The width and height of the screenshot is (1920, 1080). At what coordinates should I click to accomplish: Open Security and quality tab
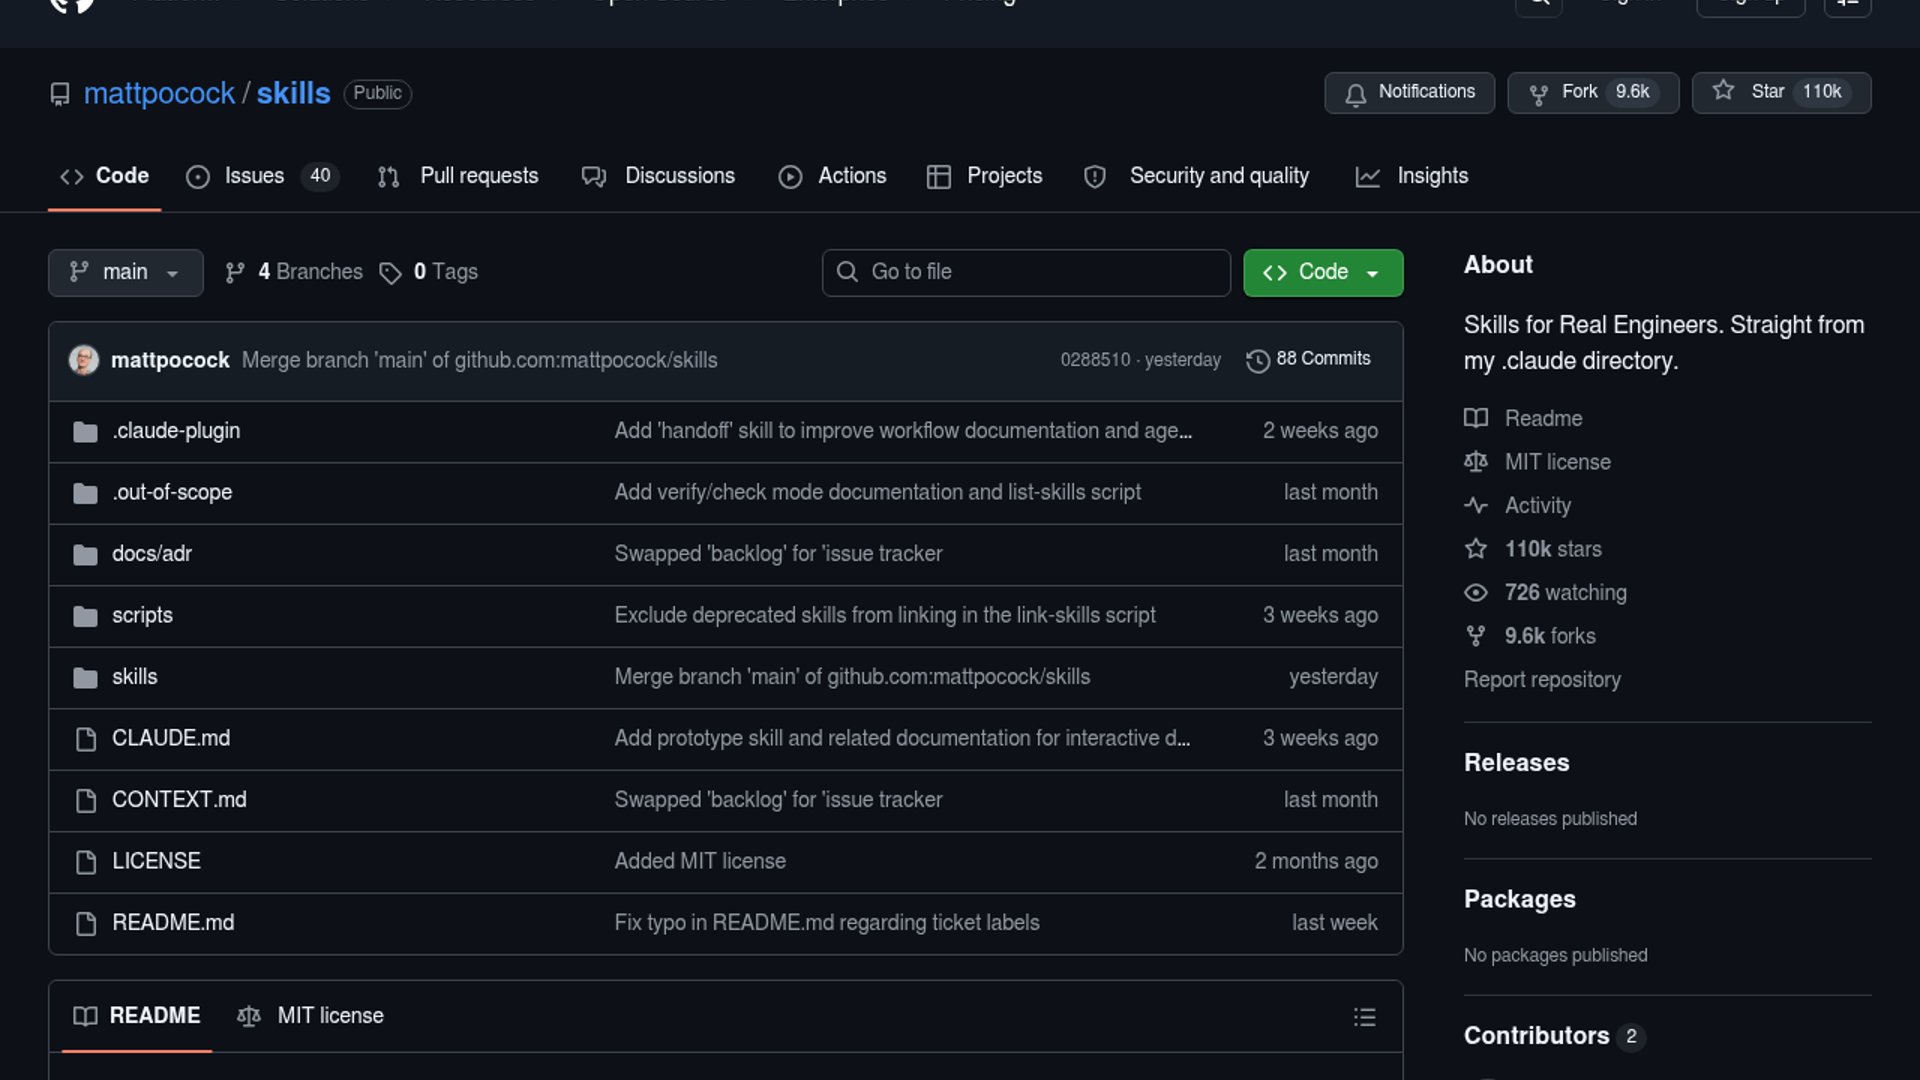pos(1196,176)
